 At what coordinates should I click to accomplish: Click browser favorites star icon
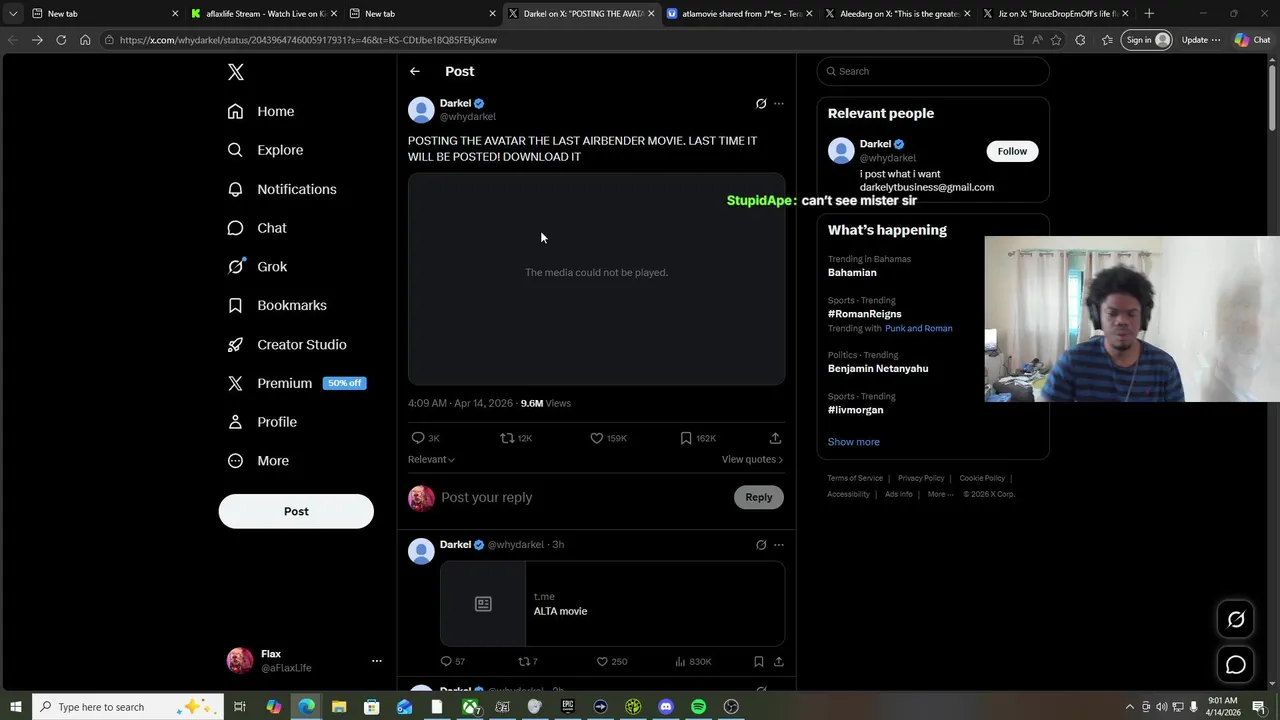coord(1056,40)
